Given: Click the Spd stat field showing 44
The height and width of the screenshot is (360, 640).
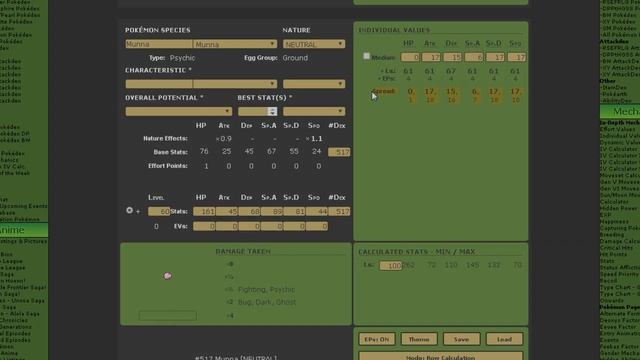Looking at the screenshot, I should tap(316, 211).
